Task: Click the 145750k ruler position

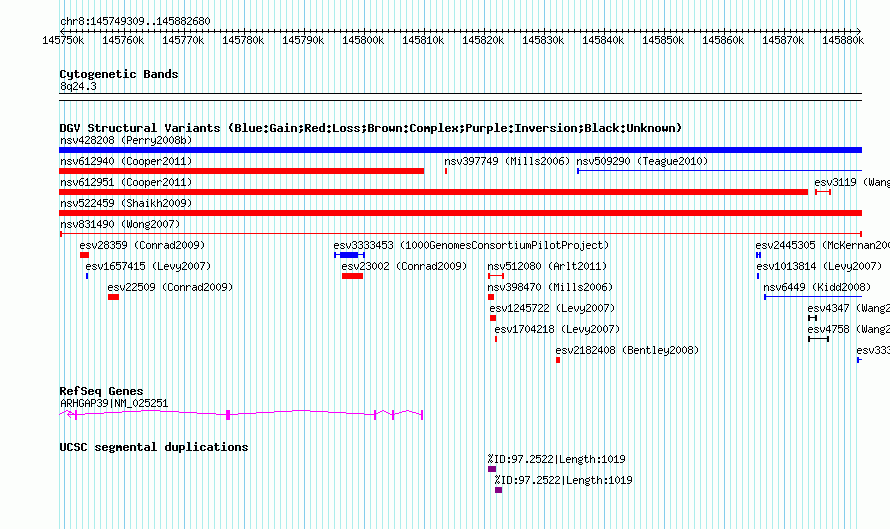Action: pos(64,40)
